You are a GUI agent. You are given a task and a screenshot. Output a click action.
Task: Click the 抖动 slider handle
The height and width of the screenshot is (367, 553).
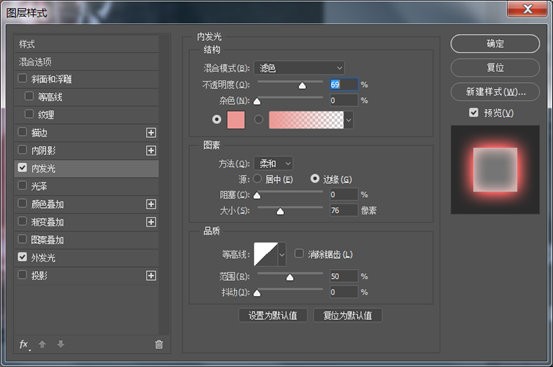(257, 293)
